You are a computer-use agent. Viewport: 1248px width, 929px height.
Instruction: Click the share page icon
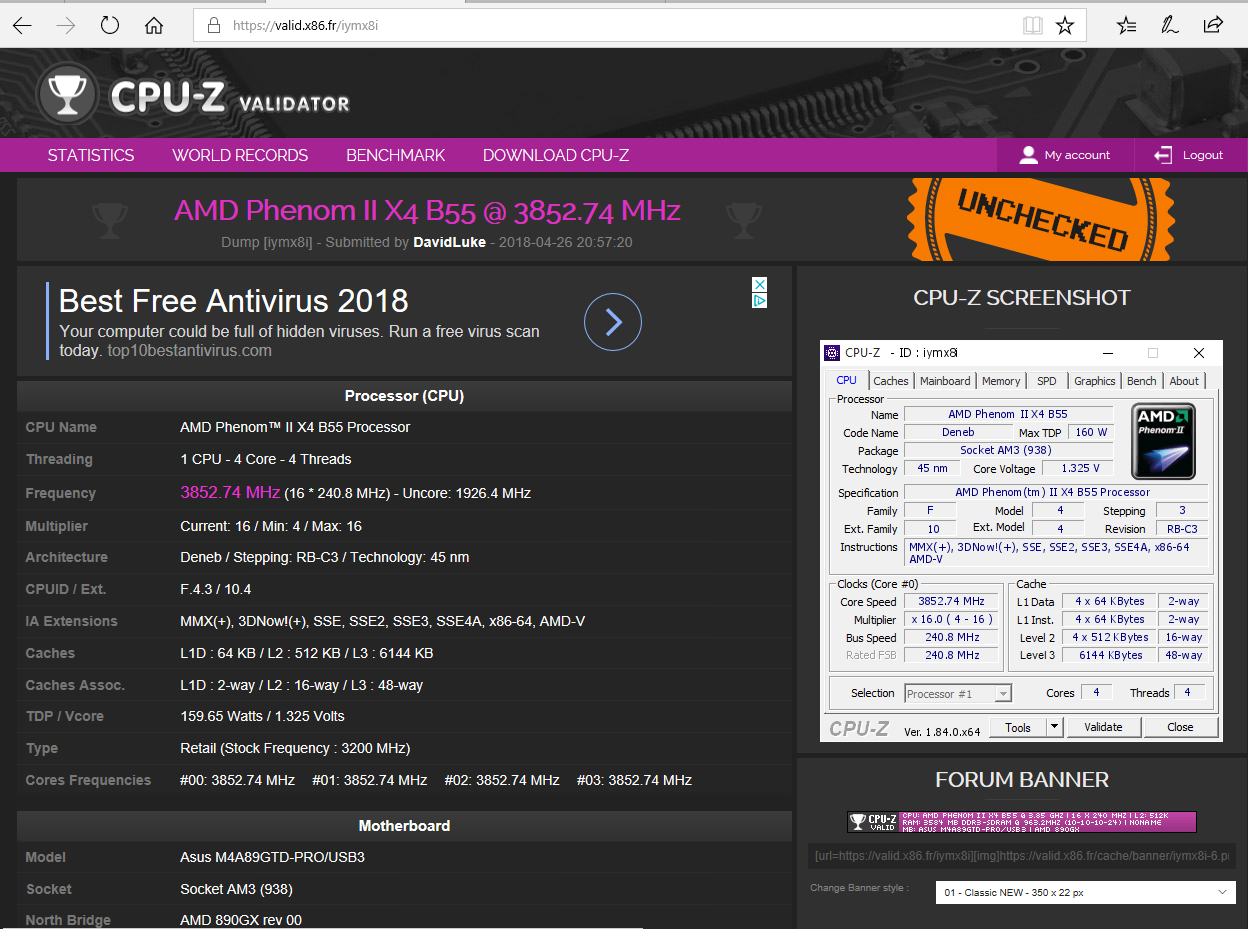(x=1213, y=25)
